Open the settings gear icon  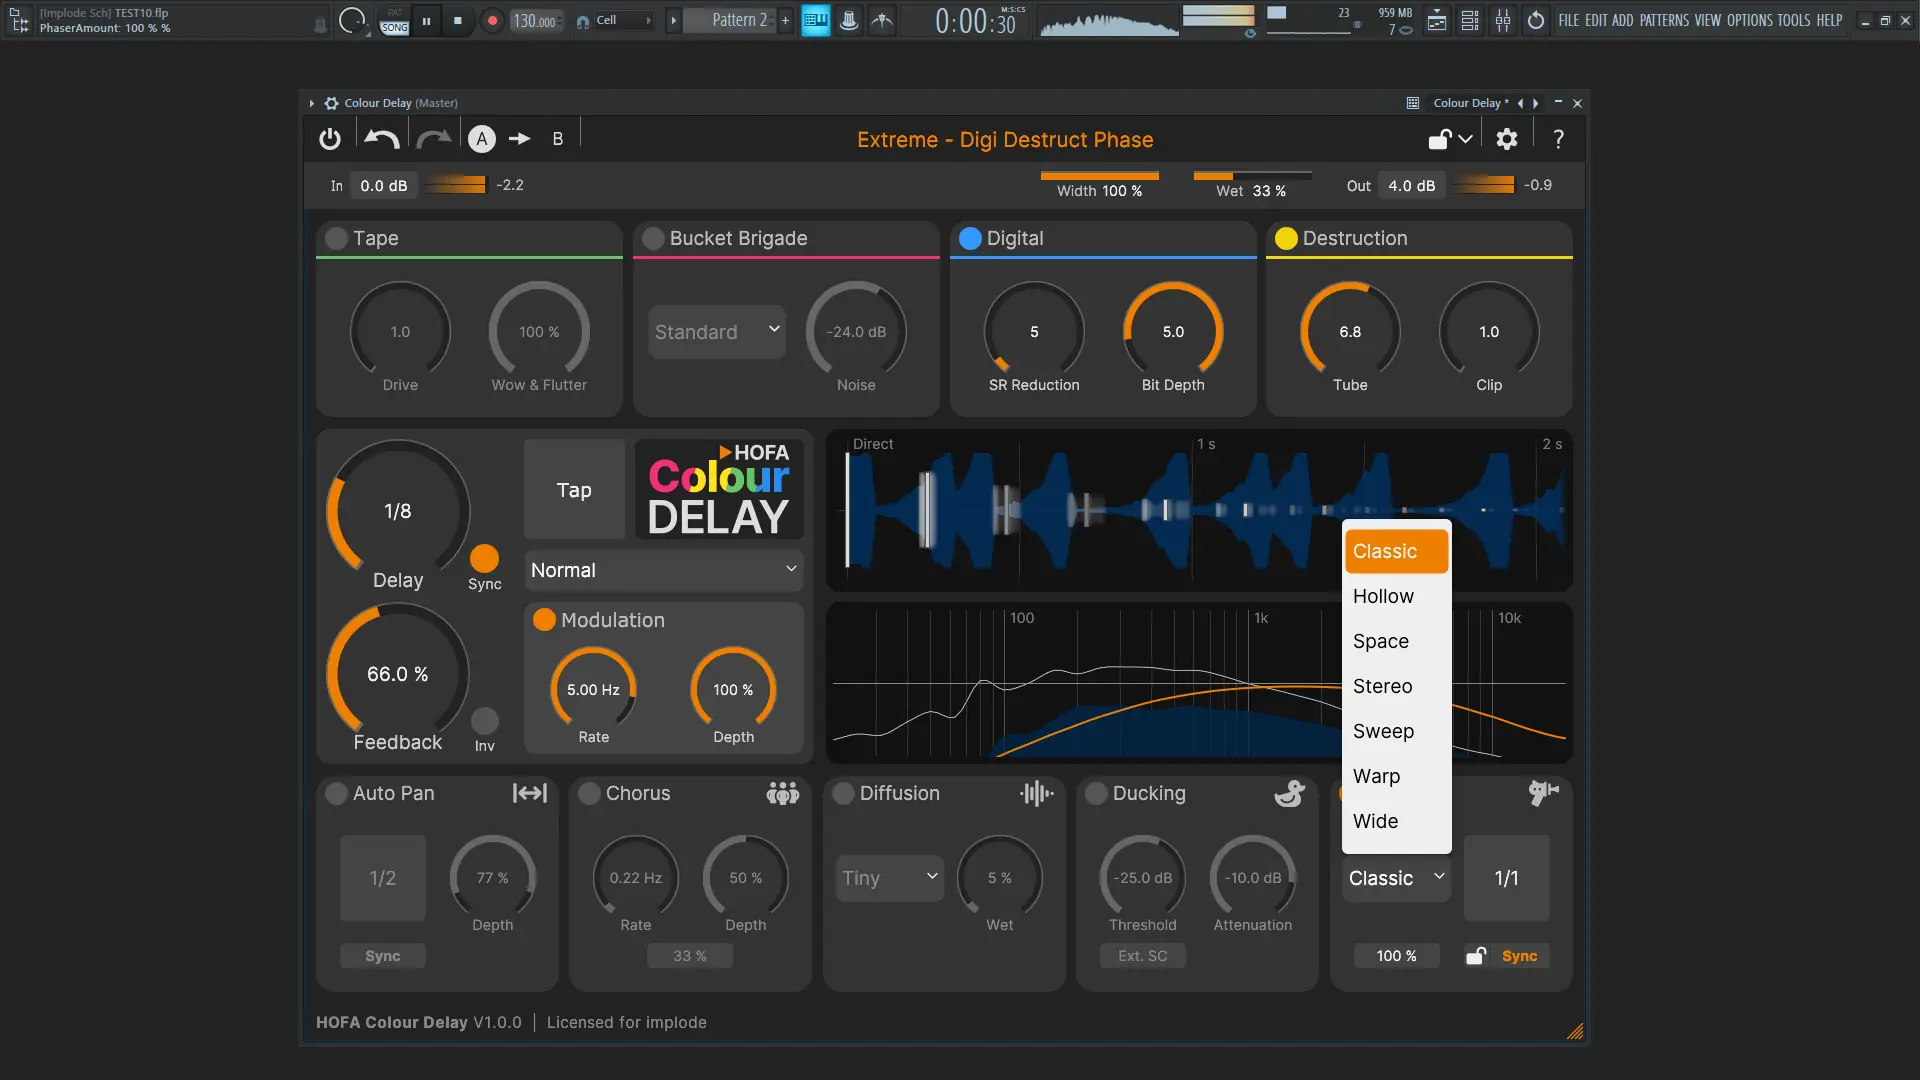pyautogui.click(x=1506, y=139)
